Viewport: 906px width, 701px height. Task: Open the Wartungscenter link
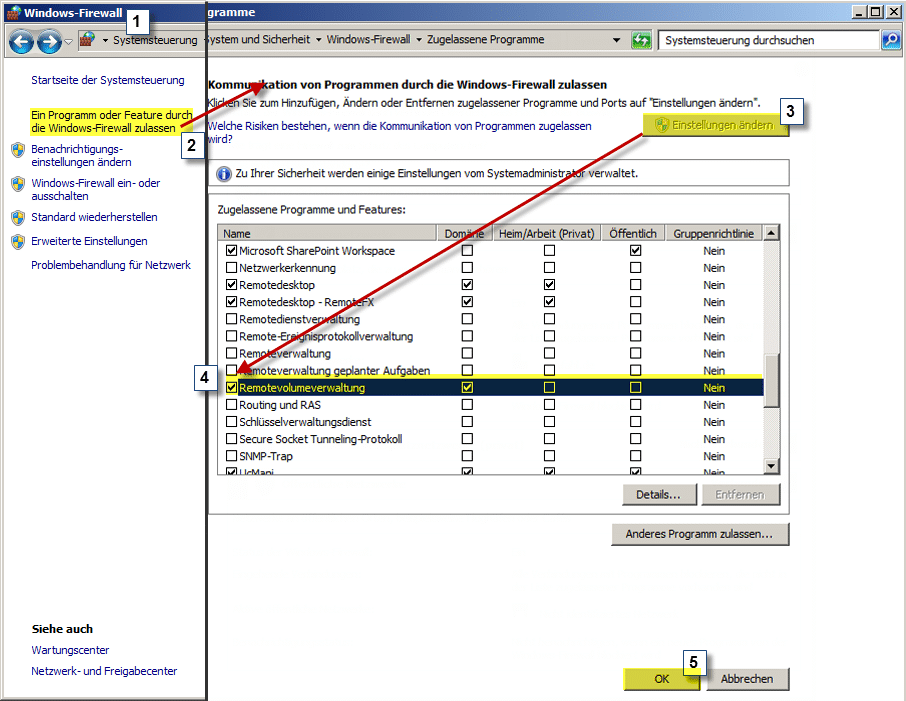click(70, 650)
